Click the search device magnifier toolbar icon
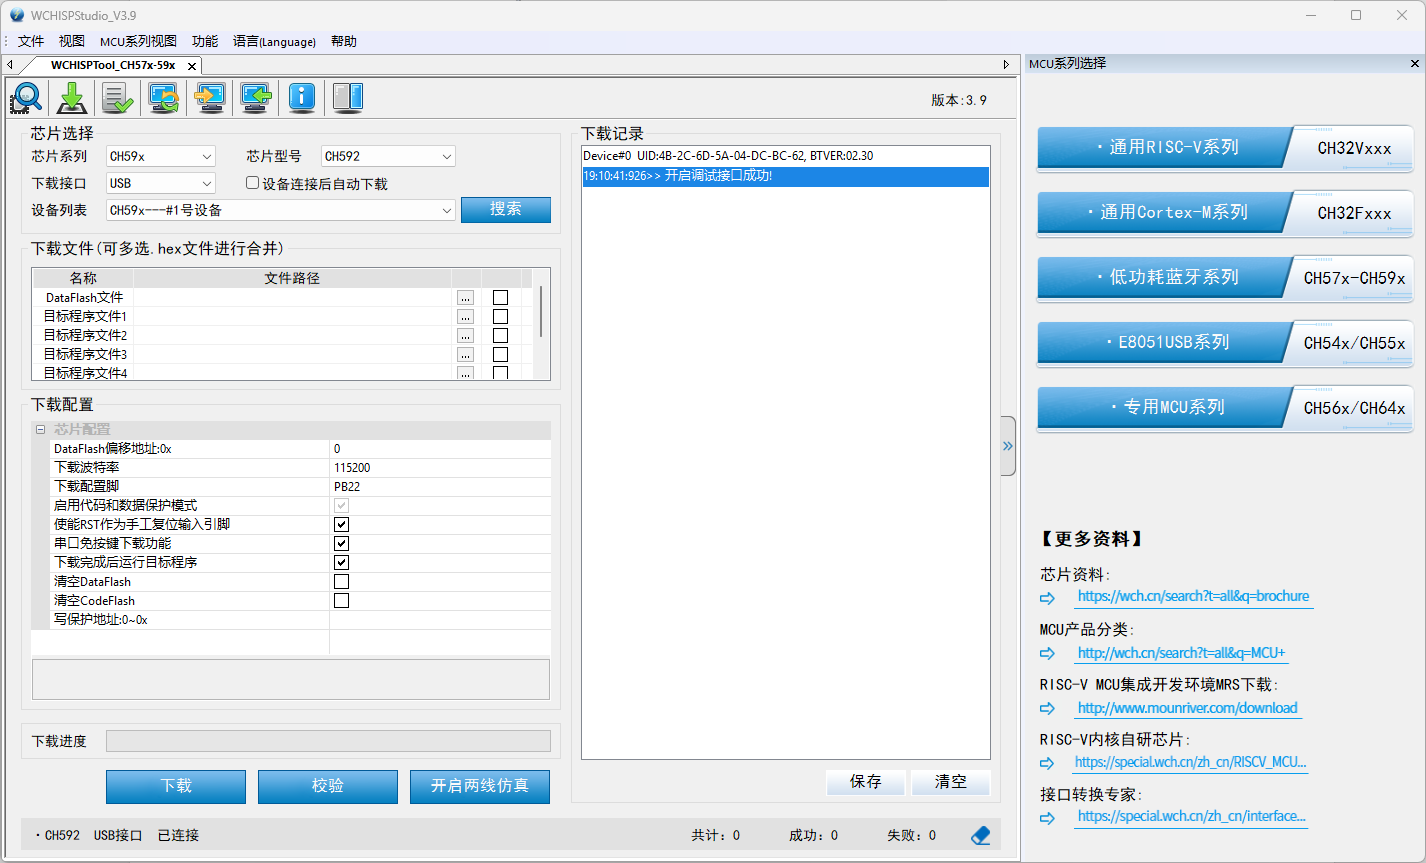 [26, 98]
